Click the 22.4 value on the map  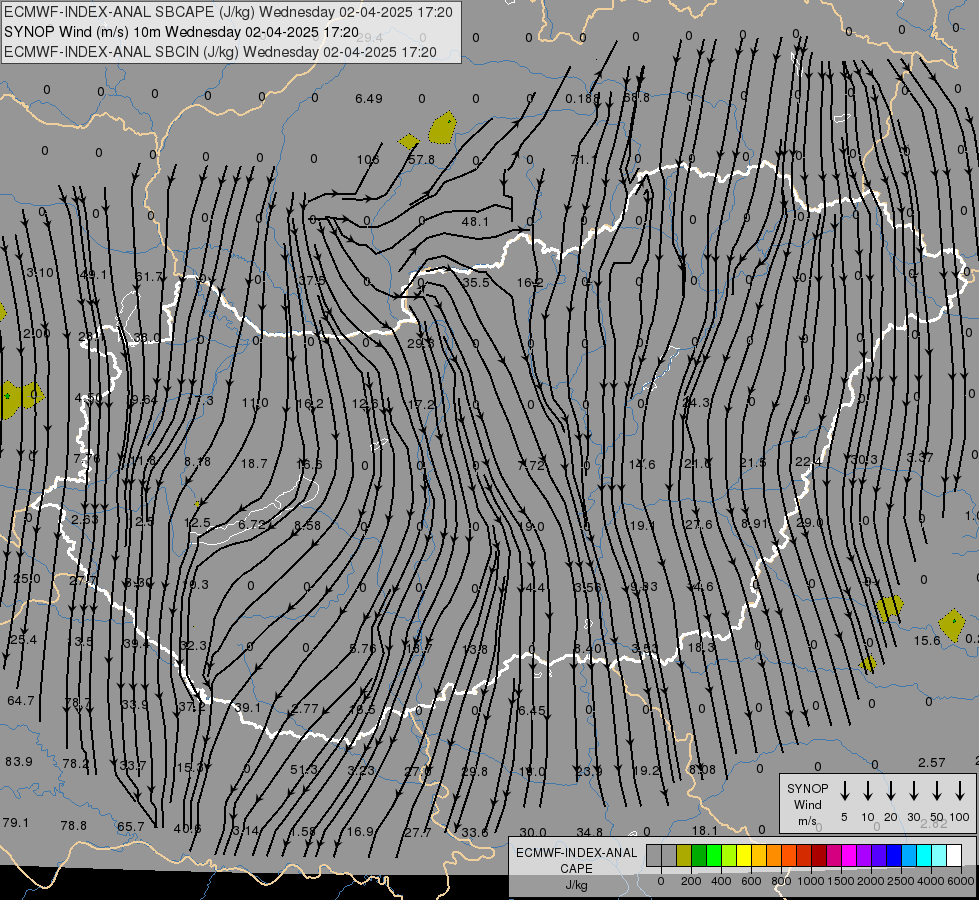(809, 462)
